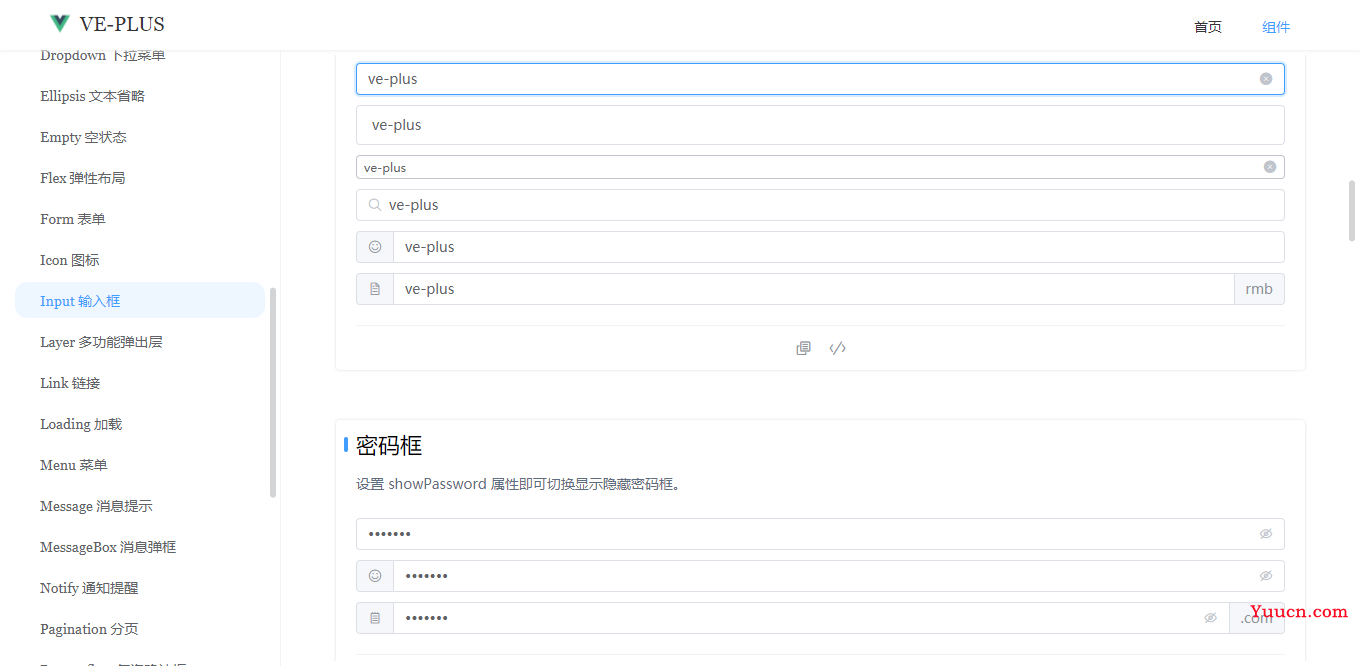This screenshot has width=1360, height=666.
Task: Click the sidebar scrollbar thumb
Action: click(273, 393)
